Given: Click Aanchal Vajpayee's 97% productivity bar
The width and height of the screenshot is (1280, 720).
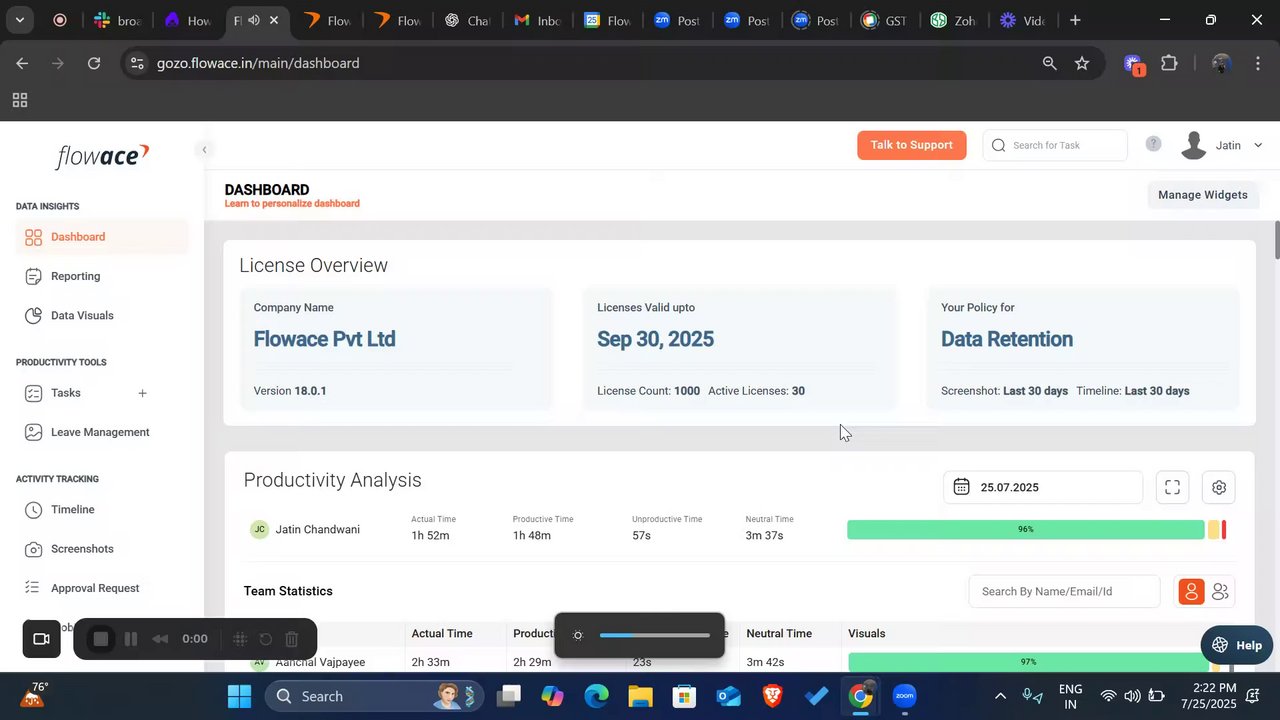Looking at the screenshot, I should [x=1028, y=662].
